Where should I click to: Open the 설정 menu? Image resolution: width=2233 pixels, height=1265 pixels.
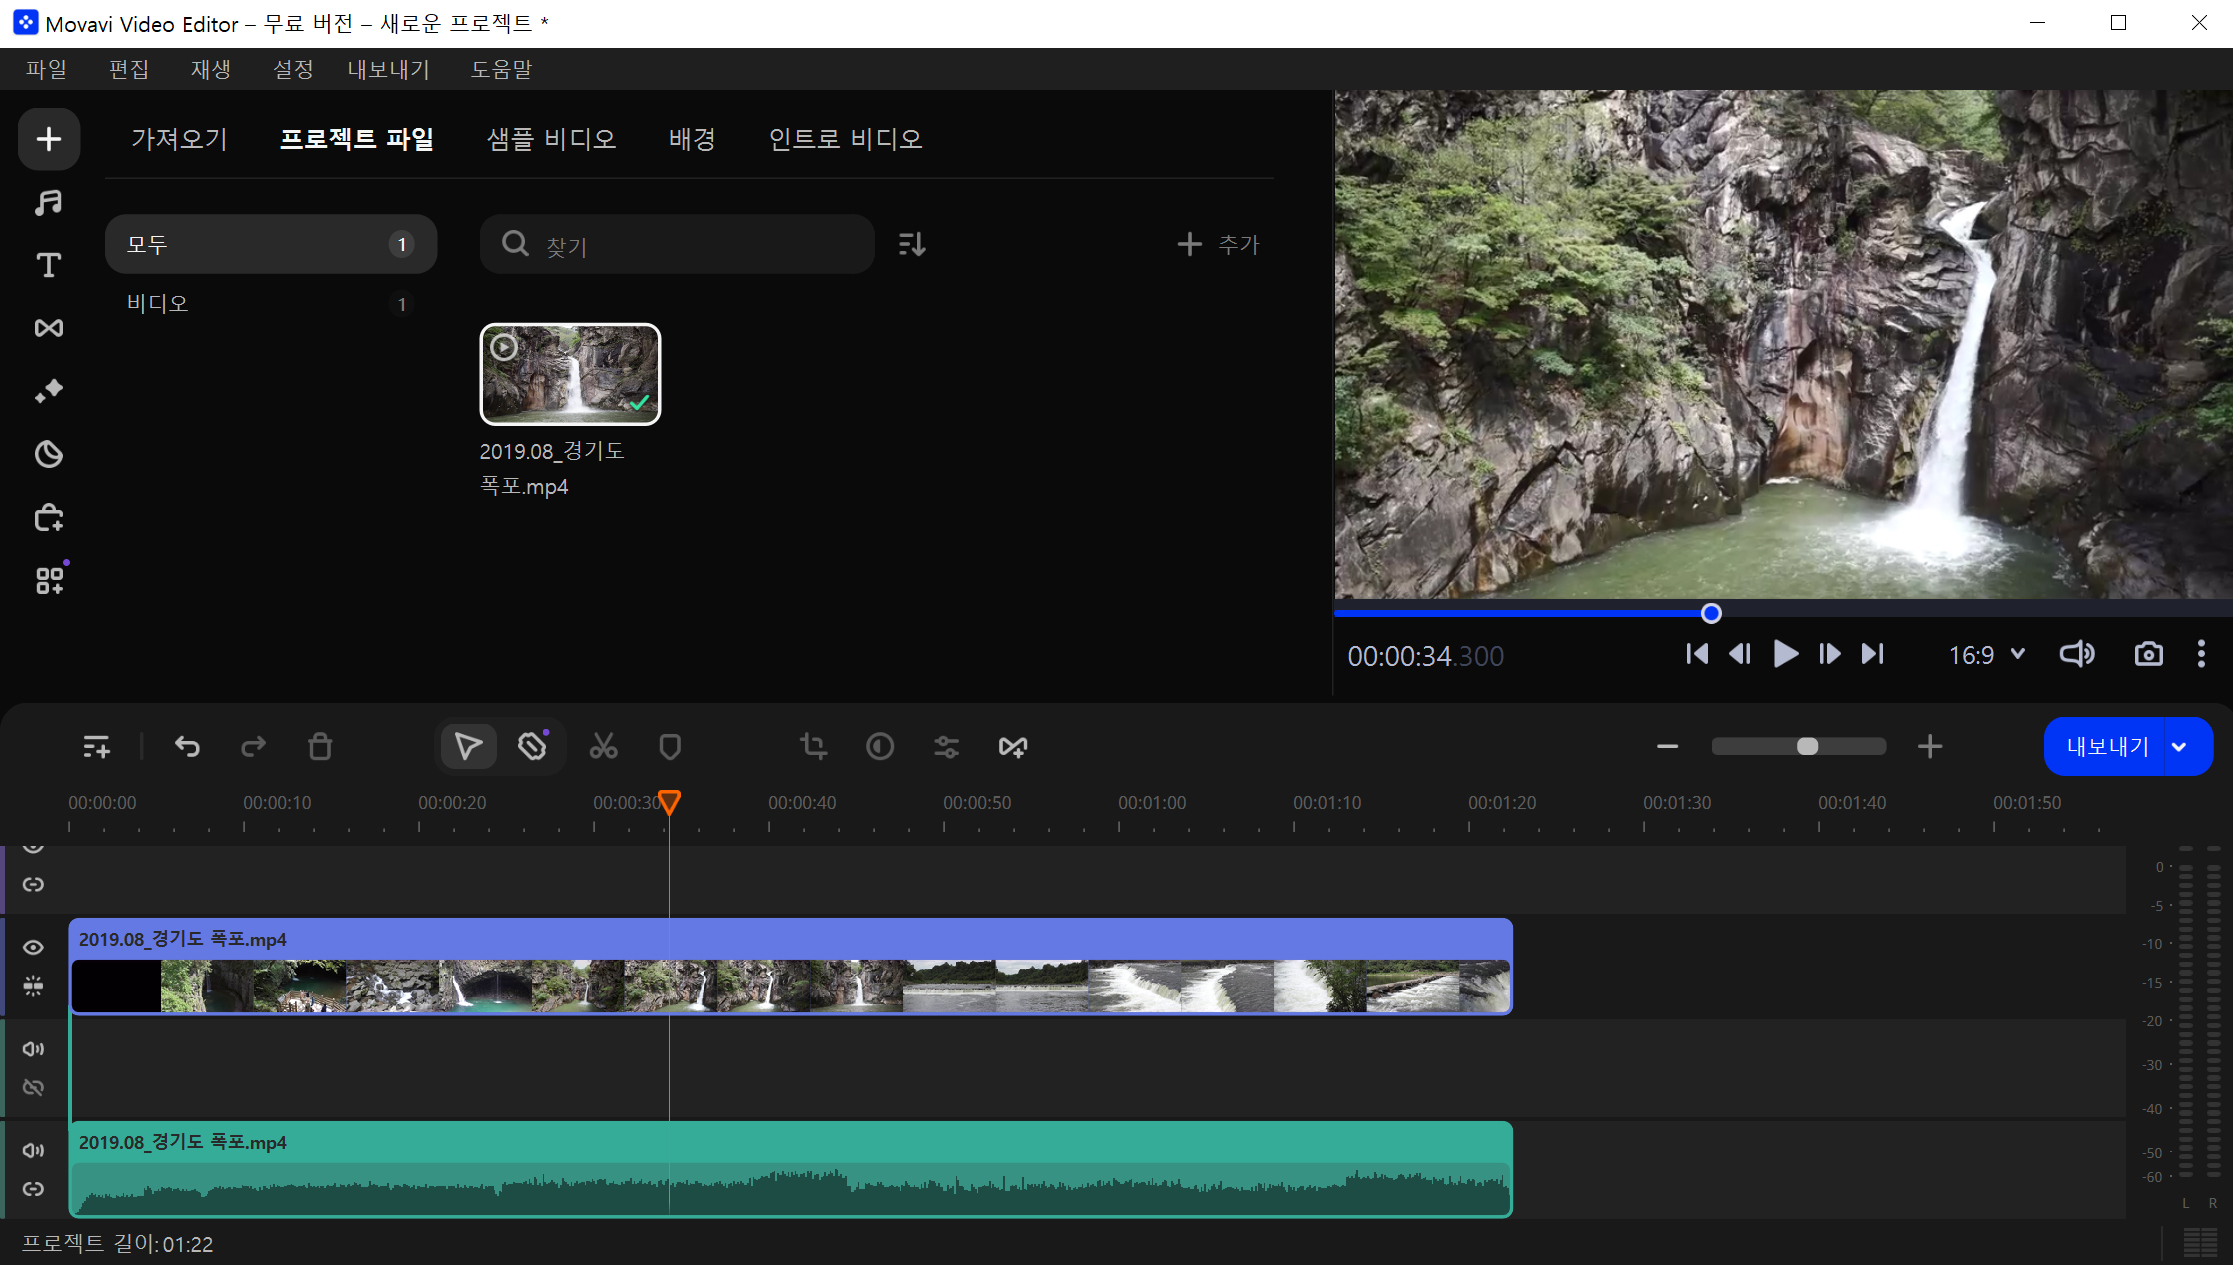(x=293, y=69)
